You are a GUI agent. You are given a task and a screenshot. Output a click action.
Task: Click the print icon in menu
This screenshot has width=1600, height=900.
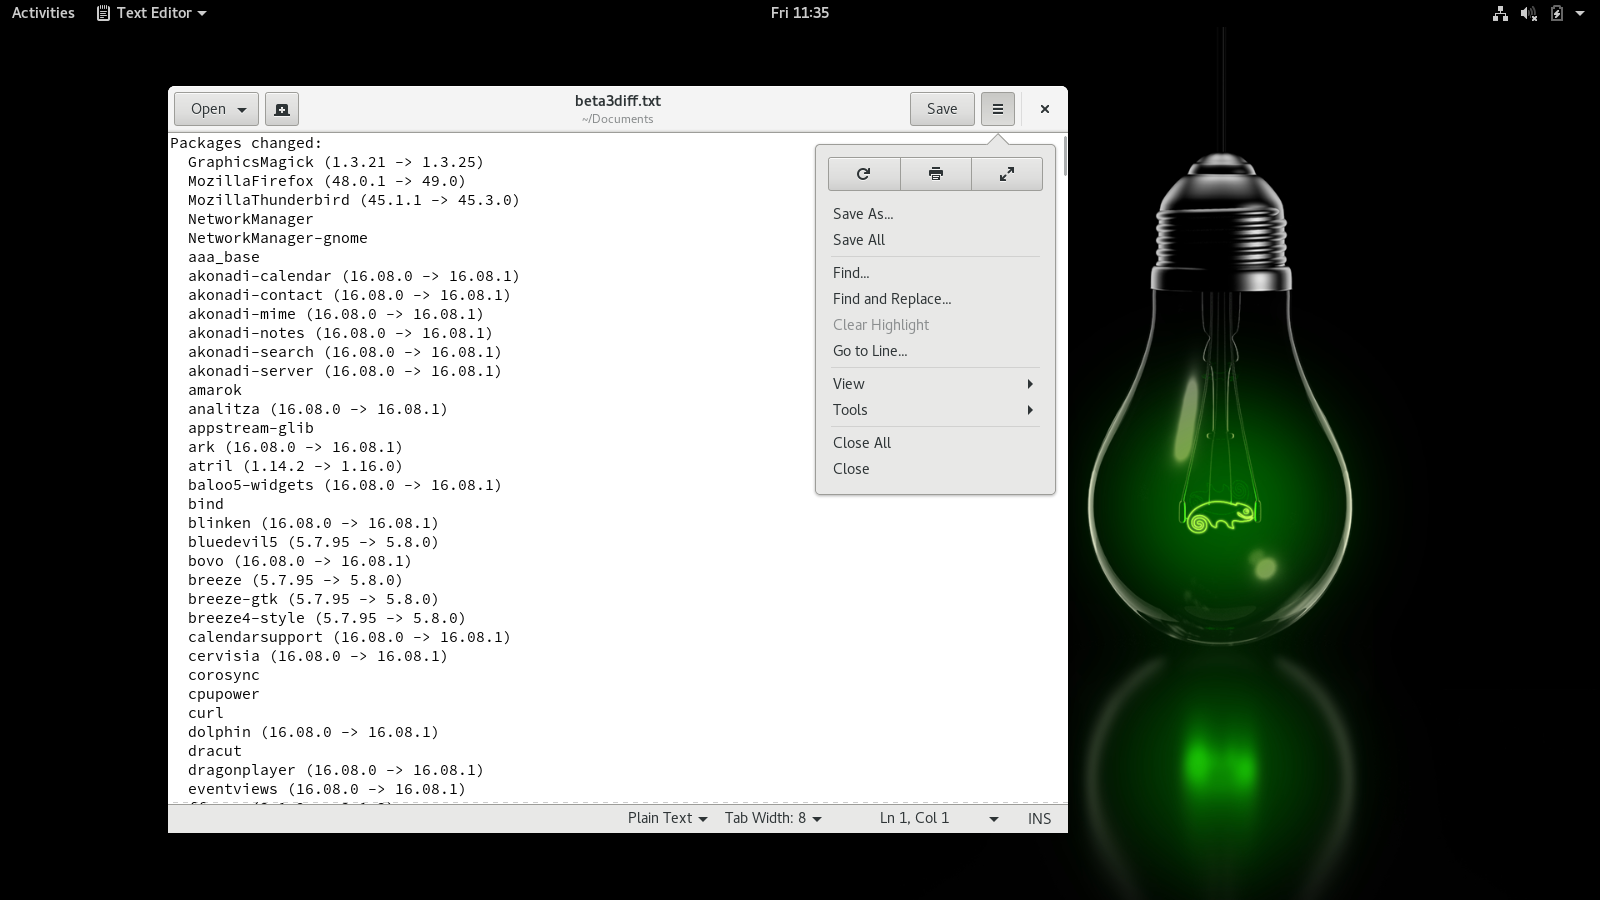pos(936,174)
